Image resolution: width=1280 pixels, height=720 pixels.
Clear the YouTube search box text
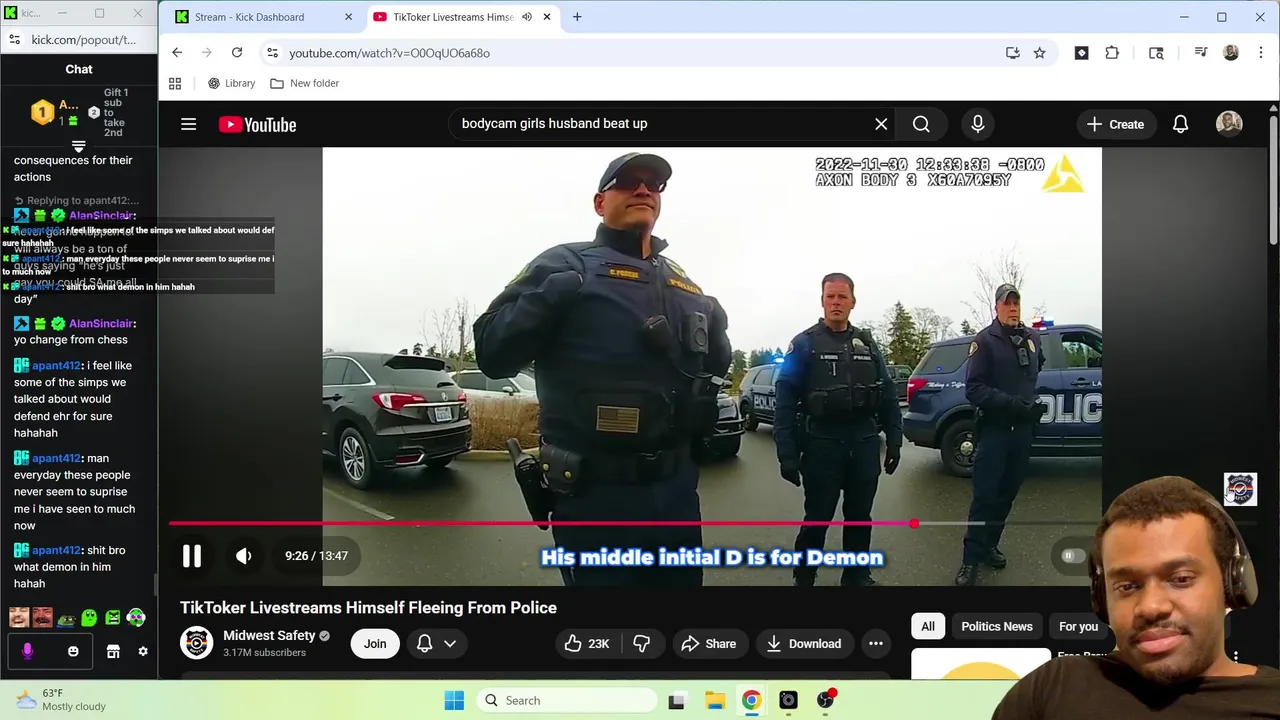tap(881, 124)
